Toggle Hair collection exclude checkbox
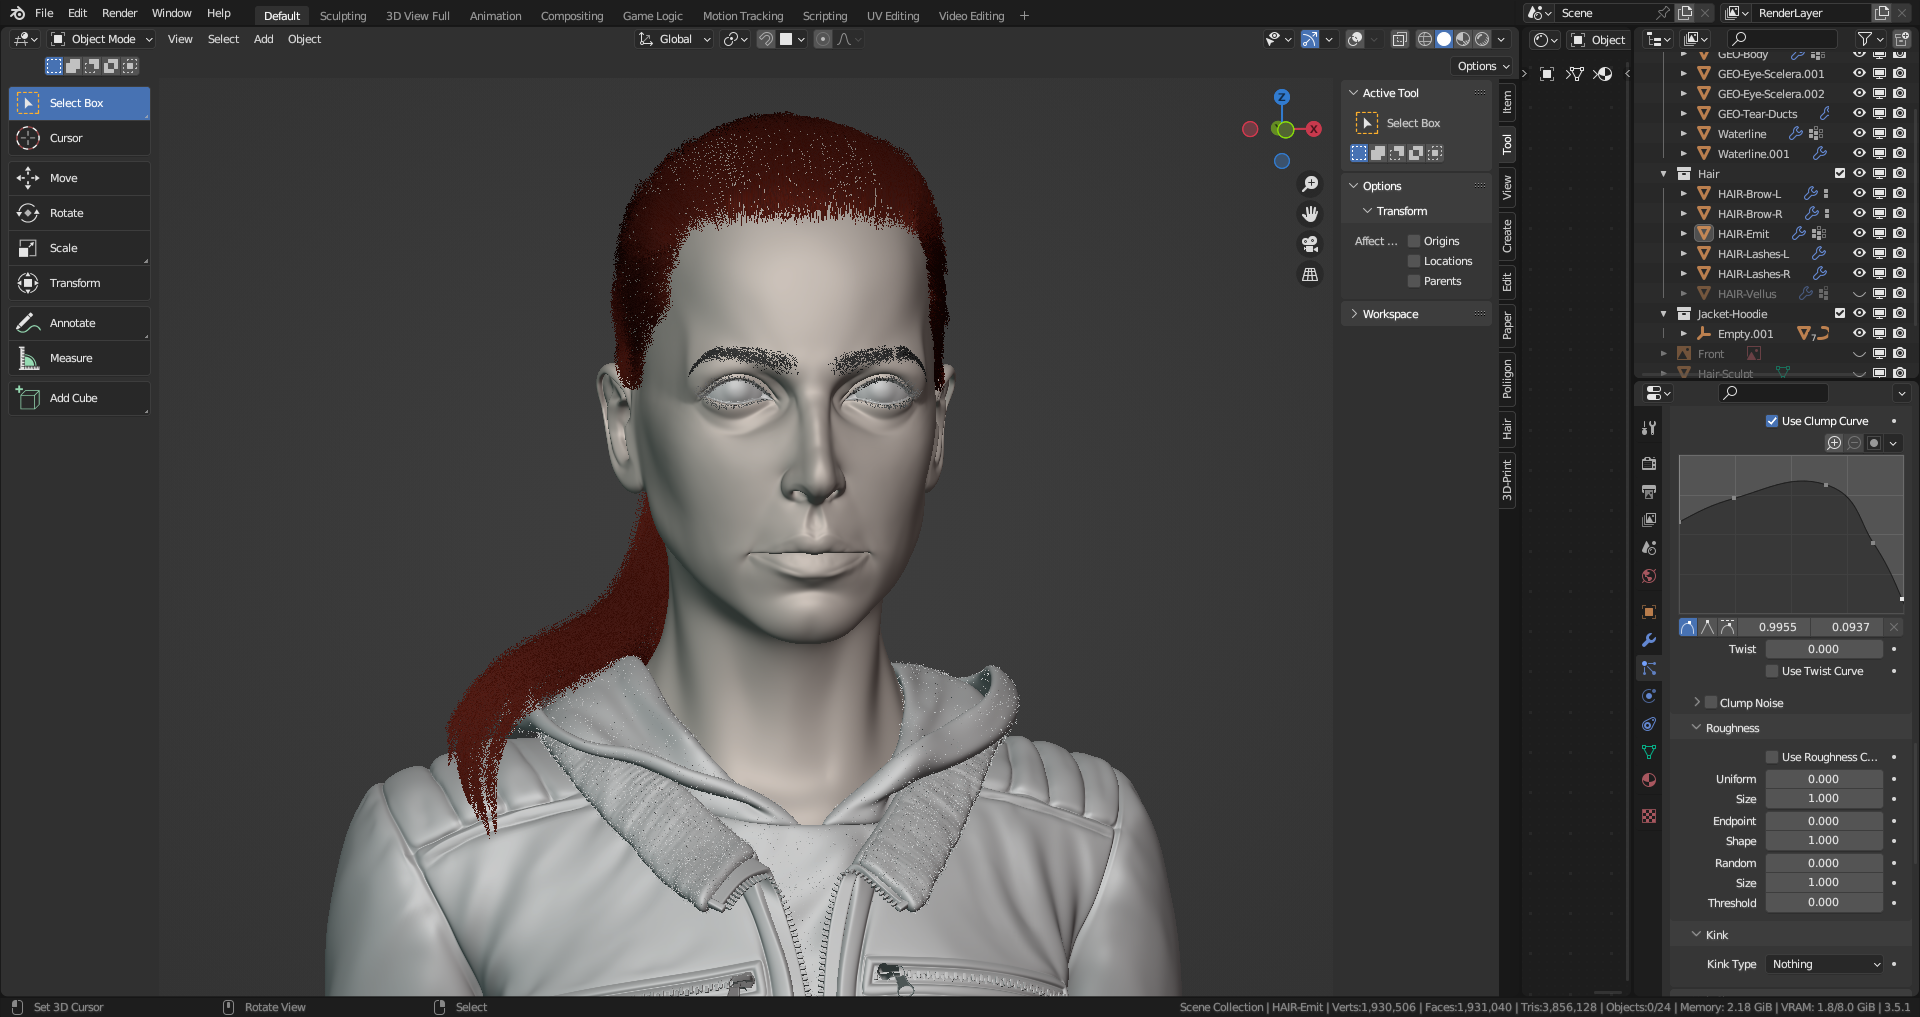The image size is (1920, 1017). tap(1840, 173)
